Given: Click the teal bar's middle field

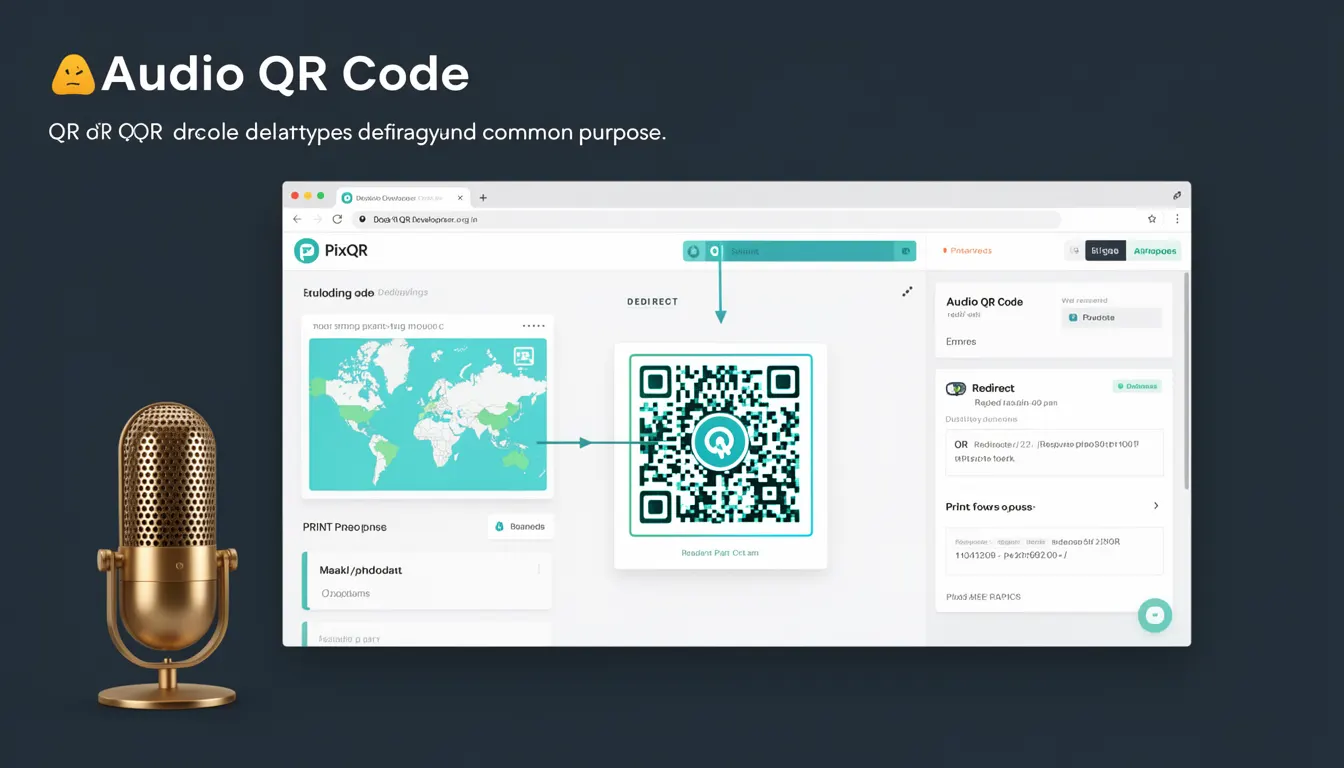Looking at the screenshot, I should click(x=809, y=252).
